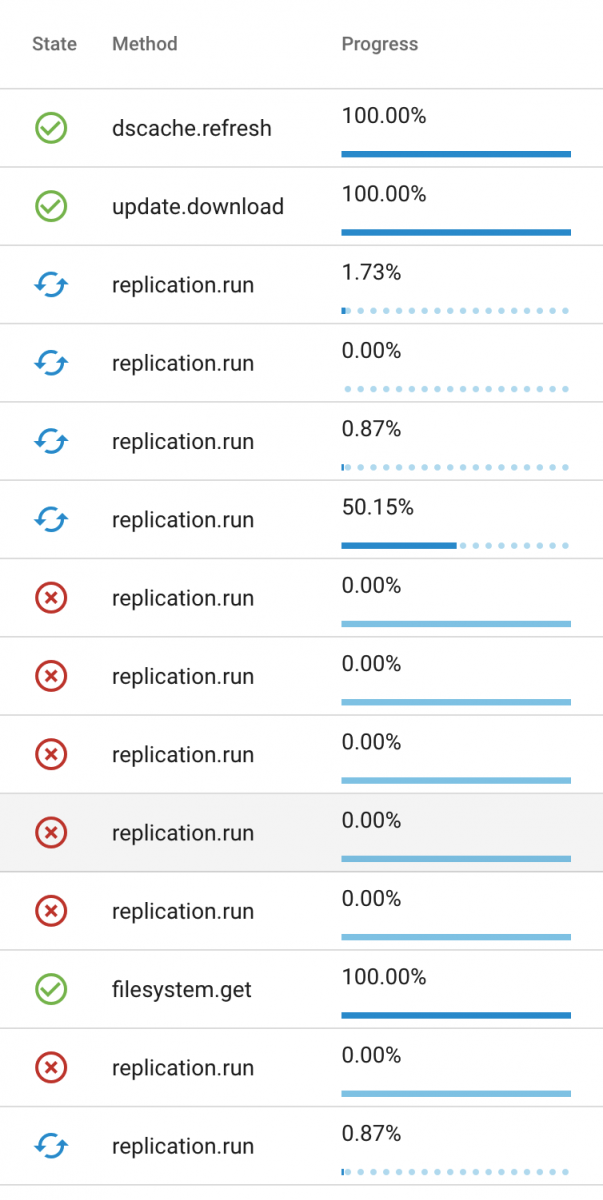Select the replication.run label in the 50.15% row

183,520
